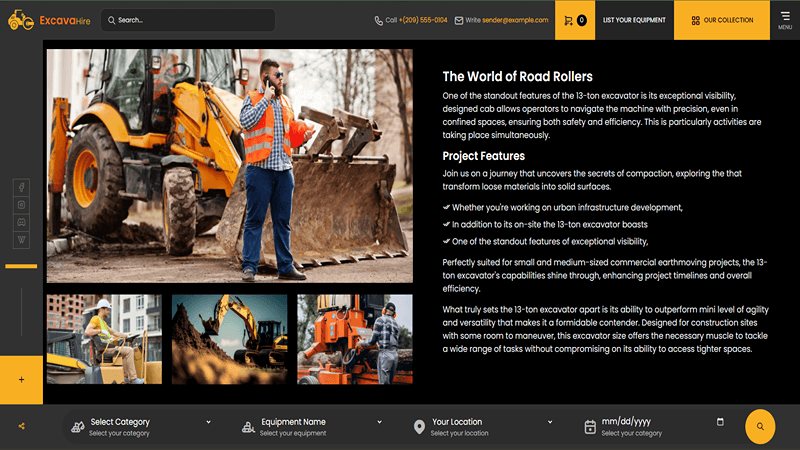The height and width of the screenshot is (450, 800).
Task: Open the Equipment Name dropdown
Action: (x=312, y=427)
